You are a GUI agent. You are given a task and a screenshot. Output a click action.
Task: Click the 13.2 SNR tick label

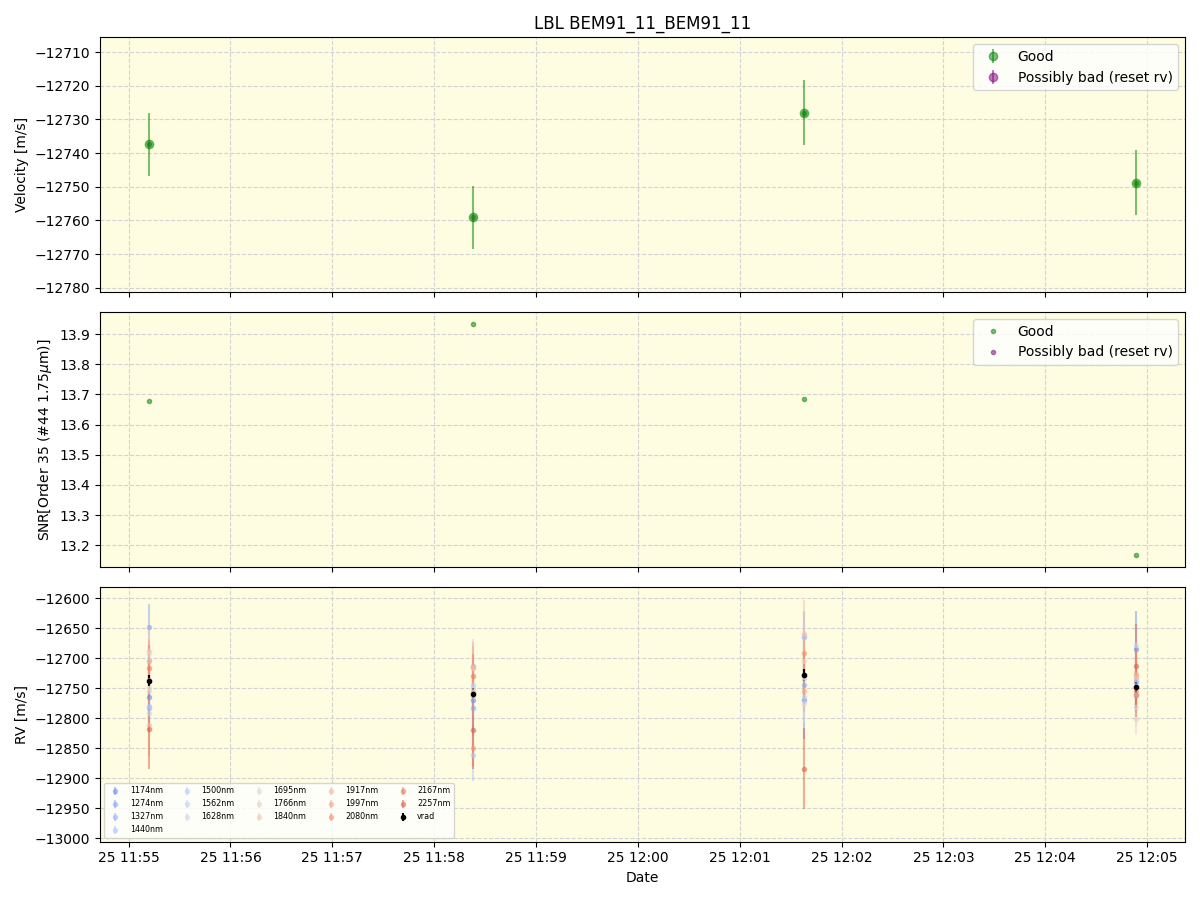(77, 546)
